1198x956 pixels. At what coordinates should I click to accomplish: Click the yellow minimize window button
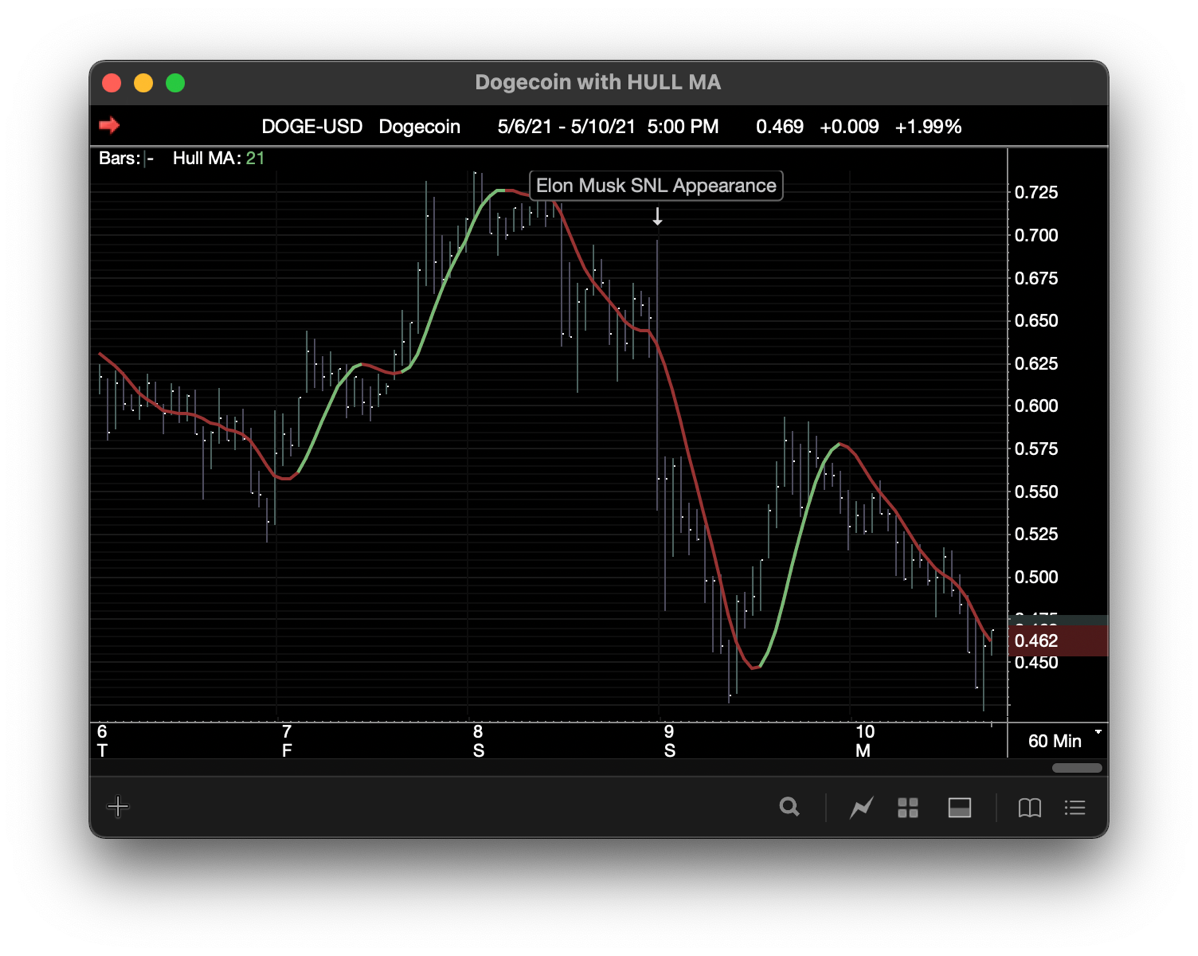(143, 83)
